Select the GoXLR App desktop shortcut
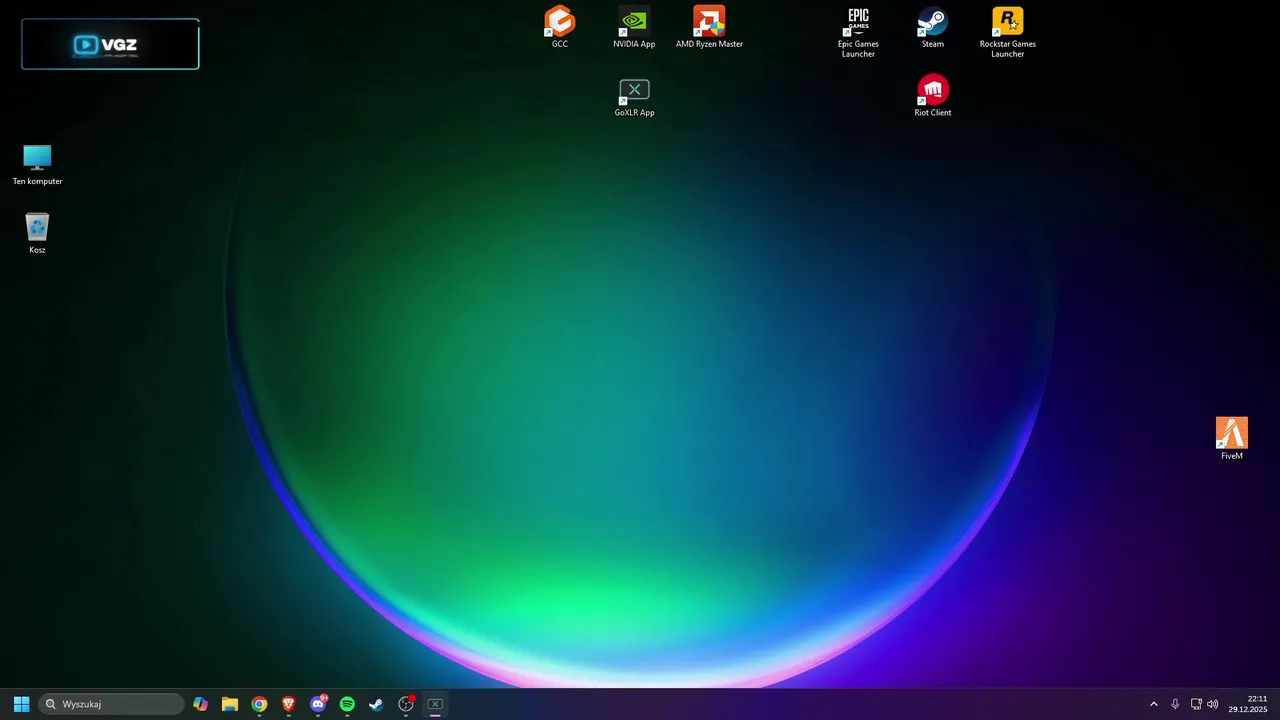The width and height of the screenshot is (1280, 720). [634, 97]
